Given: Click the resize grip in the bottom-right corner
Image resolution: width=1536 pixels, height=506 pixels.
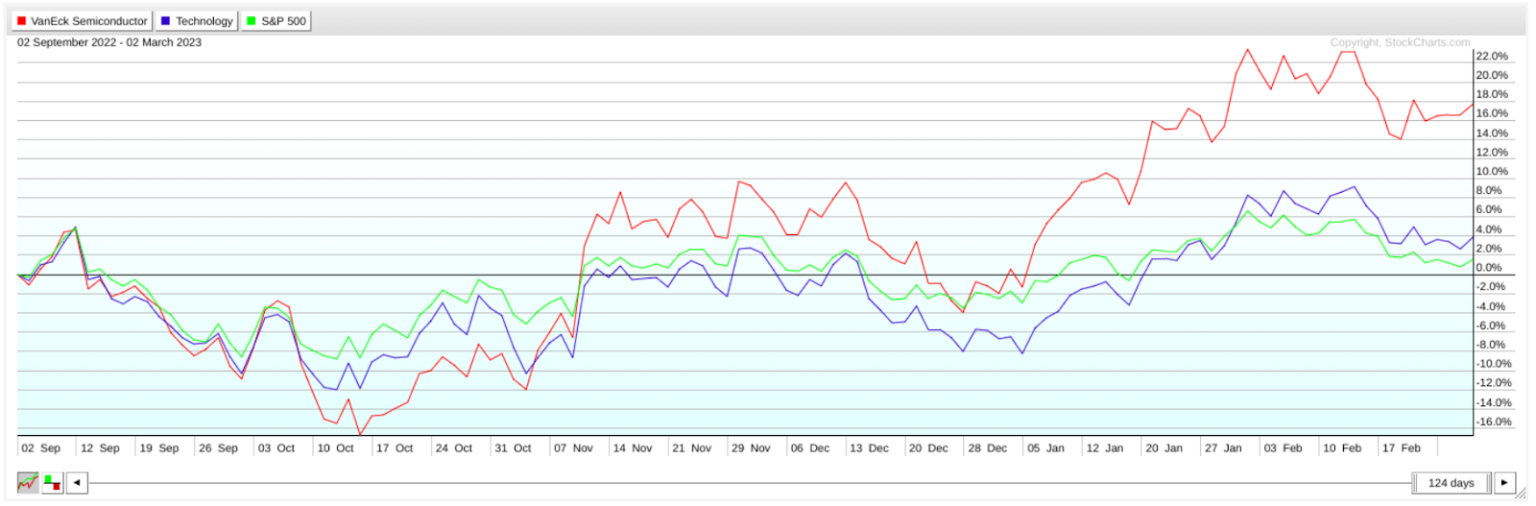Looking at the screenshot, I should [x=1522, y=494].
